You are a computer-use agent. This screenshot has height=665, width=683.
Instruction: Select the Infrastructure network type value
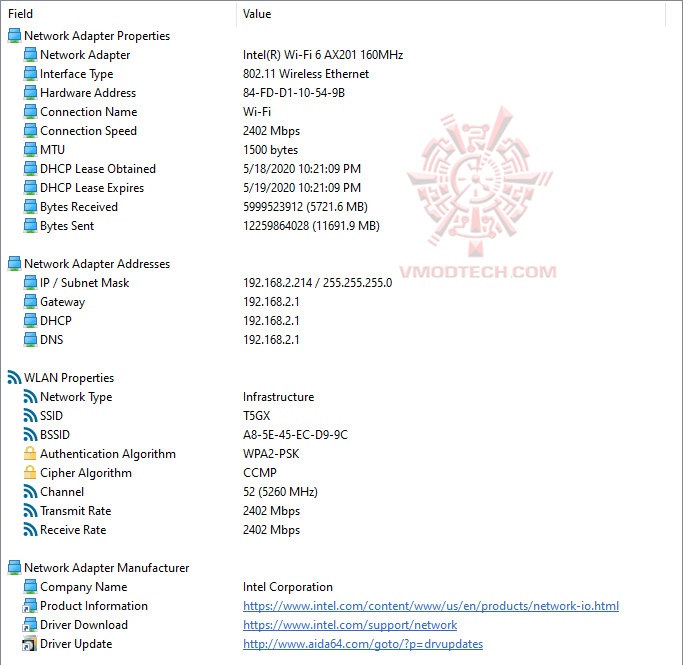(278, 397)
